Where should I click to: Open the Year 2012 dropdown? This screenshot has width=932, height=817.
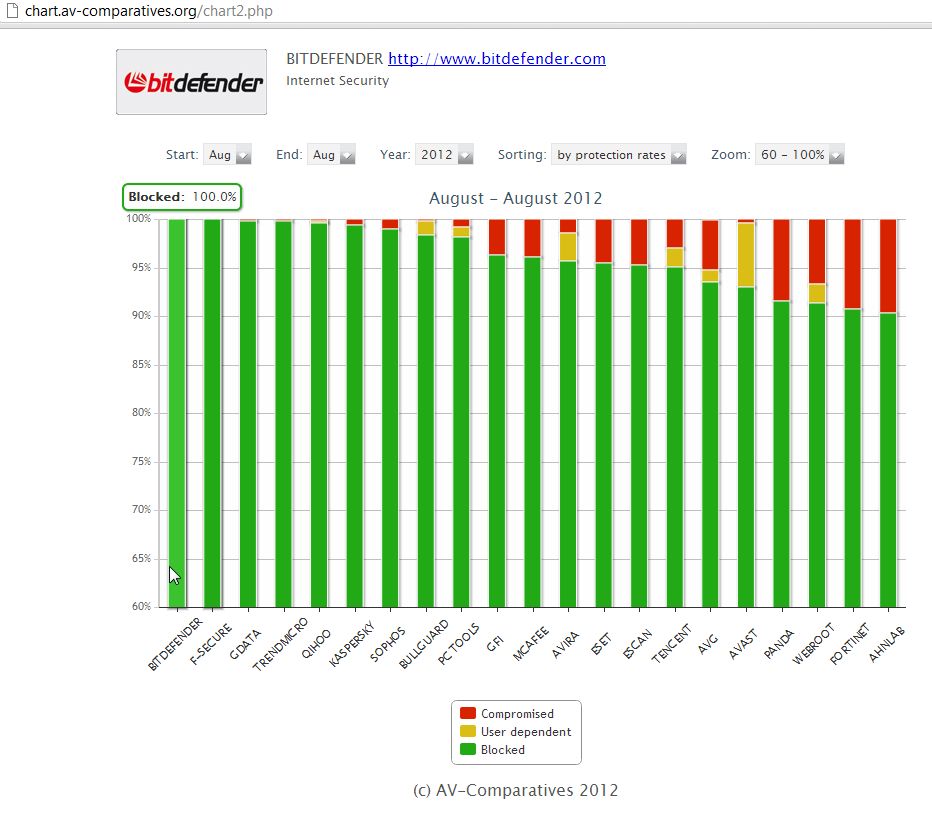[x=444, y=154]
